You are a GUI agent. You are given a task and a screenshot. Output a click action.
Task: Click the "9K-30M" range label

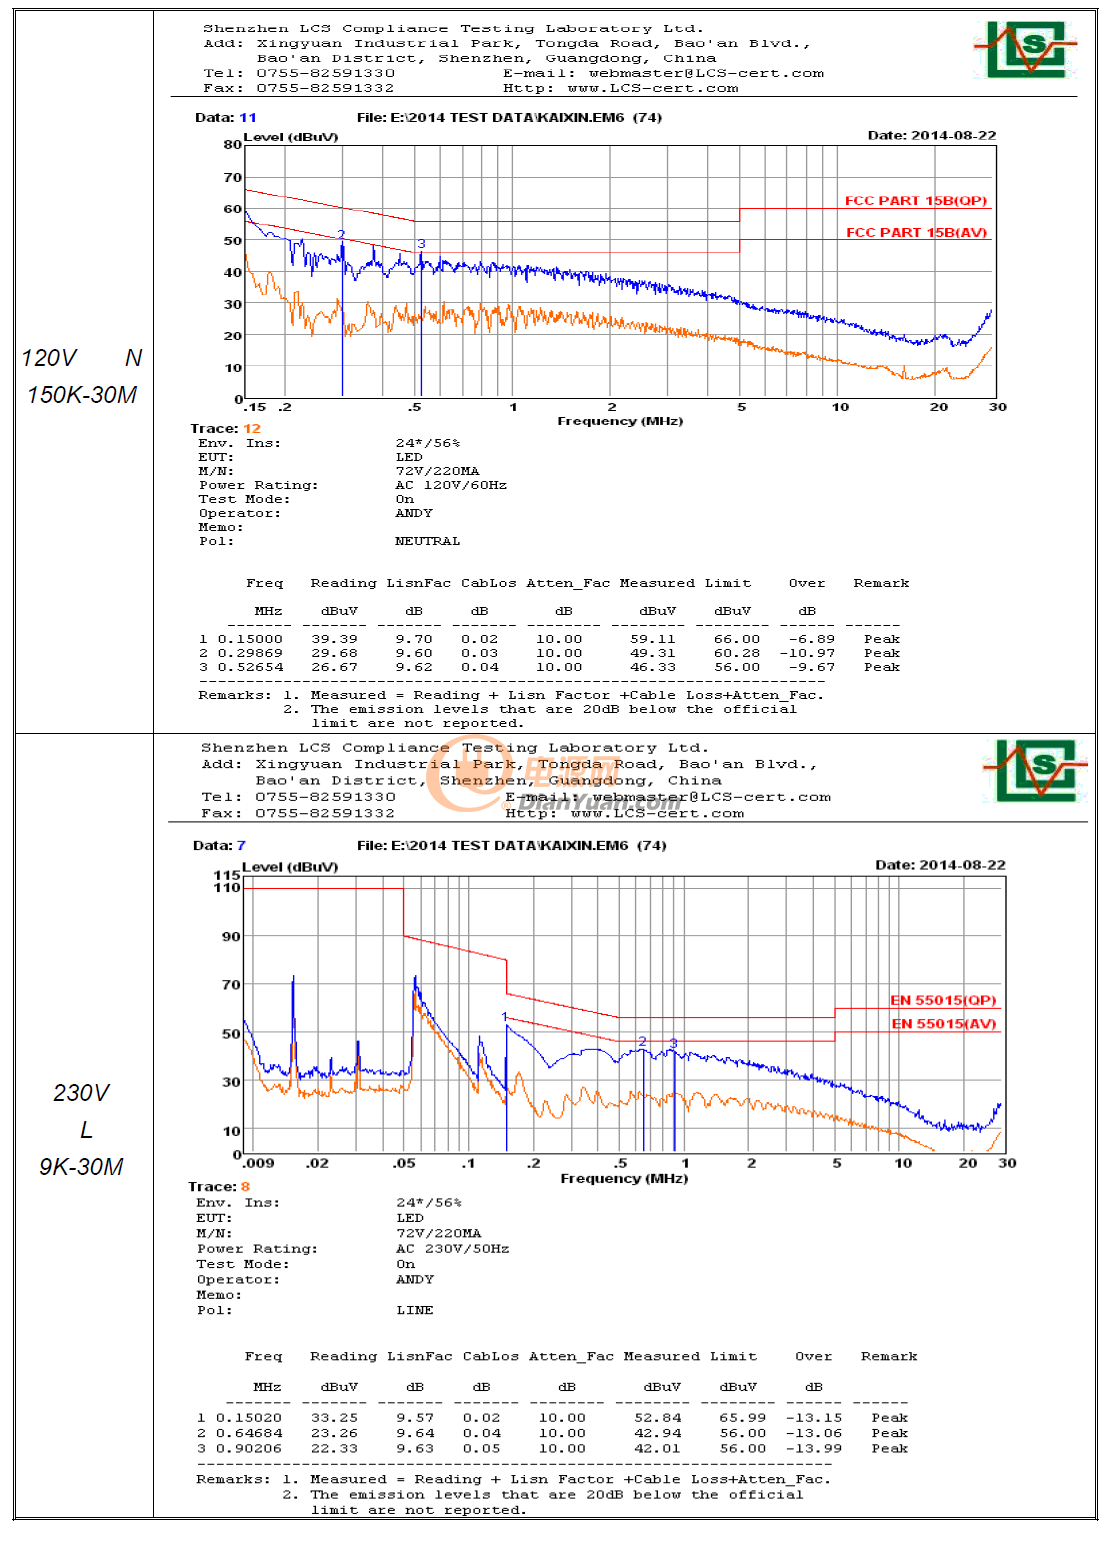click(x=81, y=1167)
